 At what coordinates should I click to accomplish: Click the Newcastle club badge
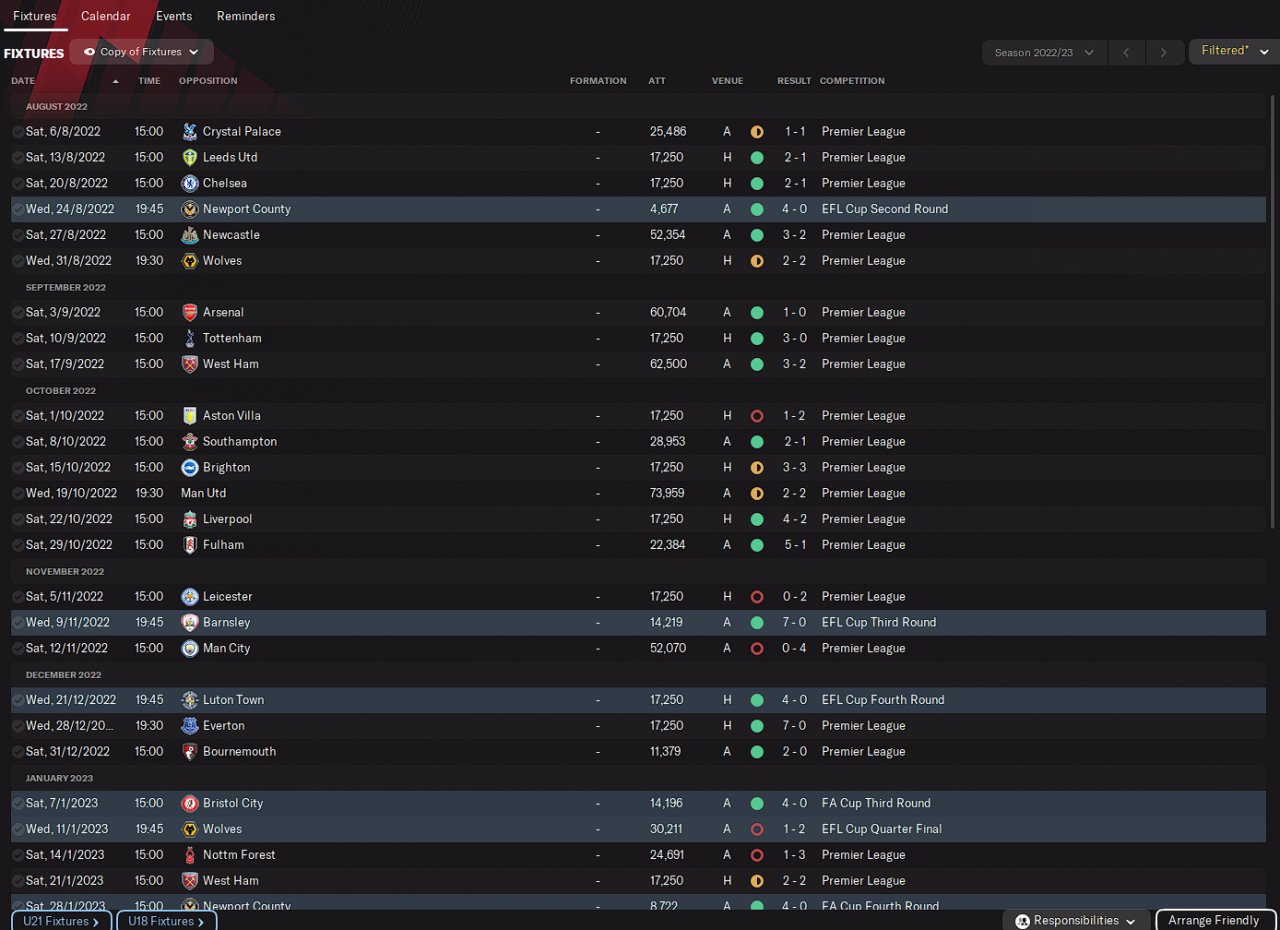pyautogui.click(x=190, y=235)
